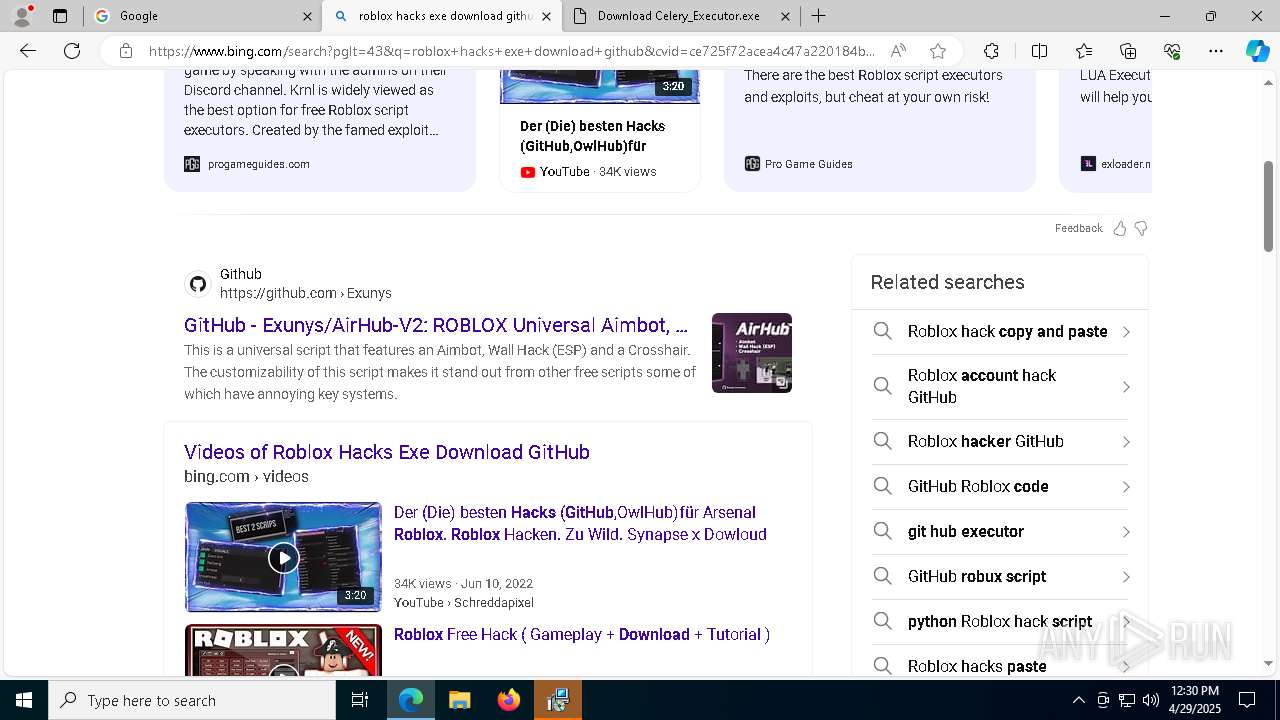Open the Edge profile avatar
The image size is (1280, 720).
[x=22, y=15]
